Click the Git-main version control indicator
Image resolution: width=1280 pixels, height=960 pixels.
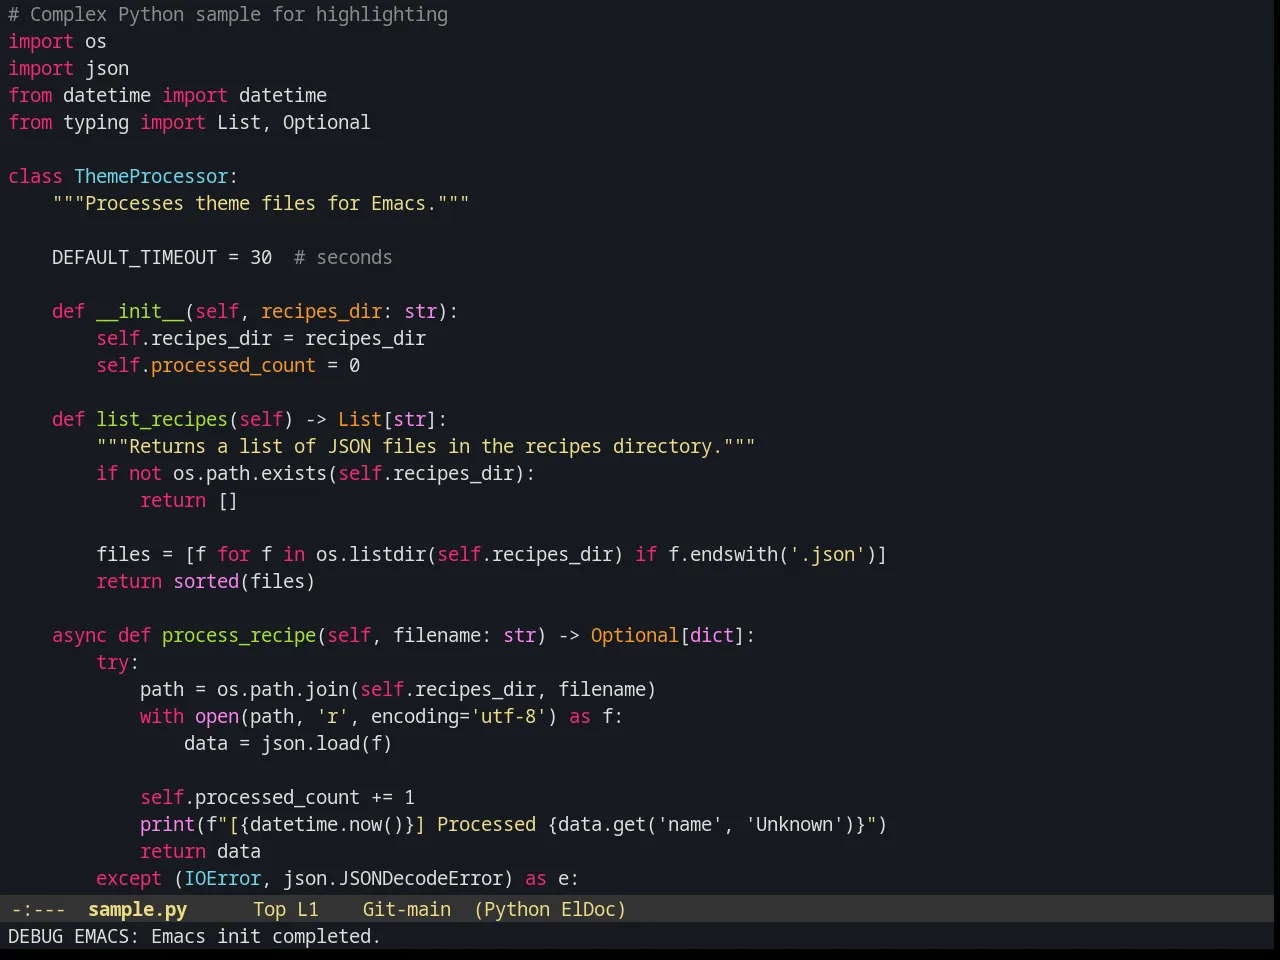[x=406, y=909]
